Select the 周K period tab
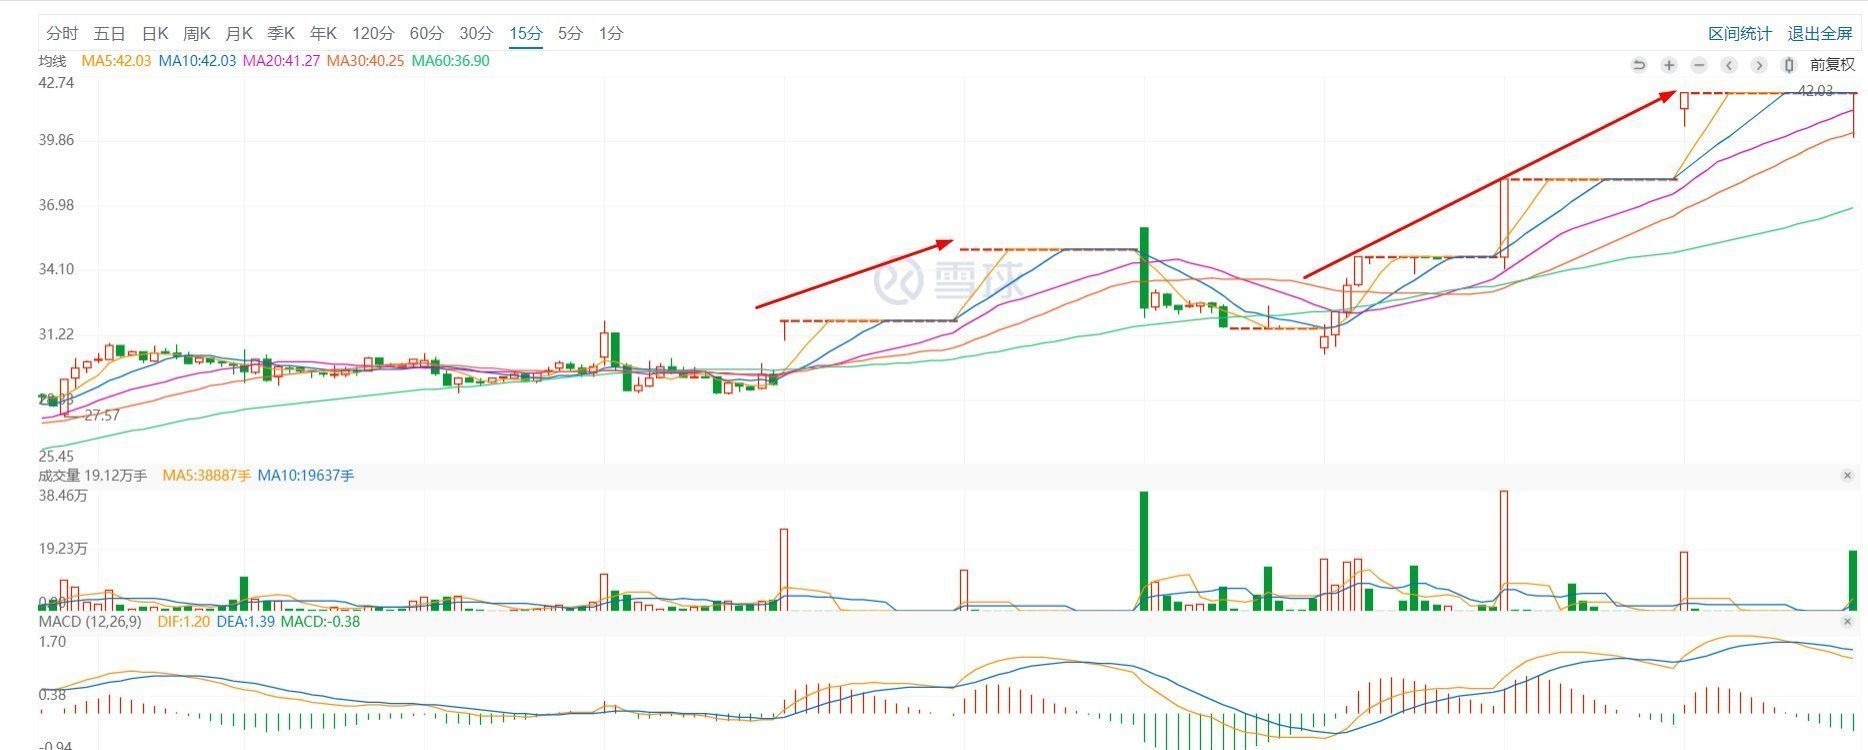Screen dimensions: 1868x750 [x=197, y=33]
